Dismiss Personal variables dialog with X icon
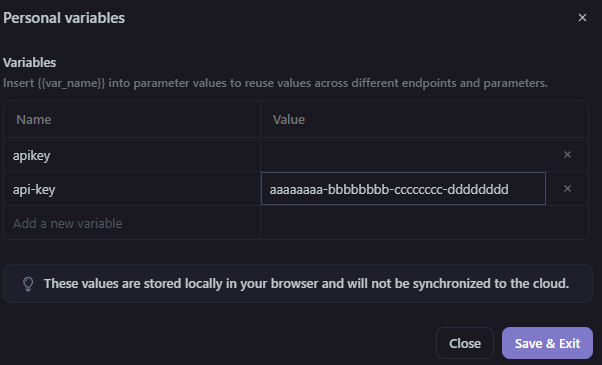Screen dimensions: 602x365 tap(582, 18)
